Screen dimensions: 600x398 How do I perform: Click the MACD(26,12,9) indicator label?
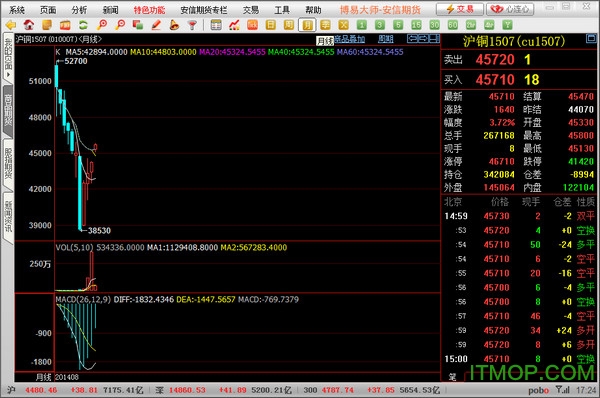(x=83, y=299)
